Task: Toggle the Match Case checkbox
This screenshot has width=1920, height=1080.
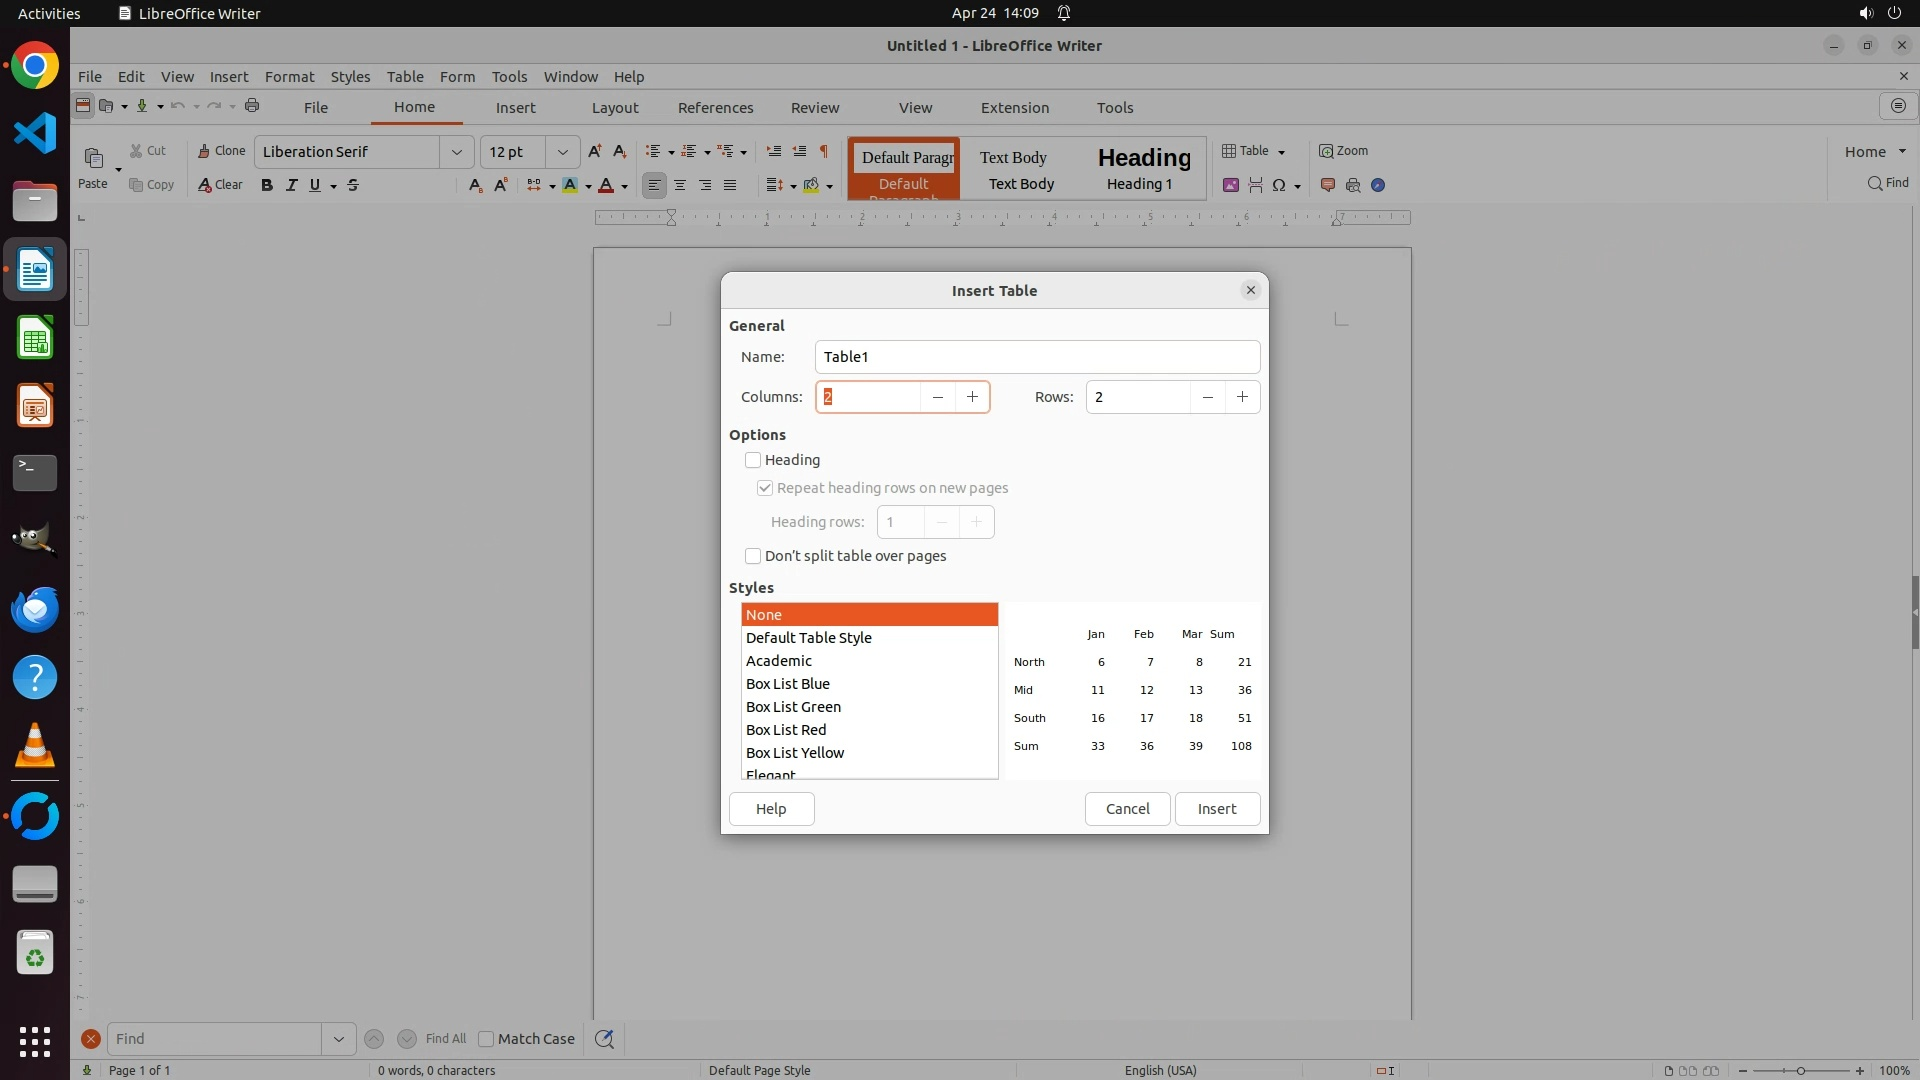Action: 486,1039
